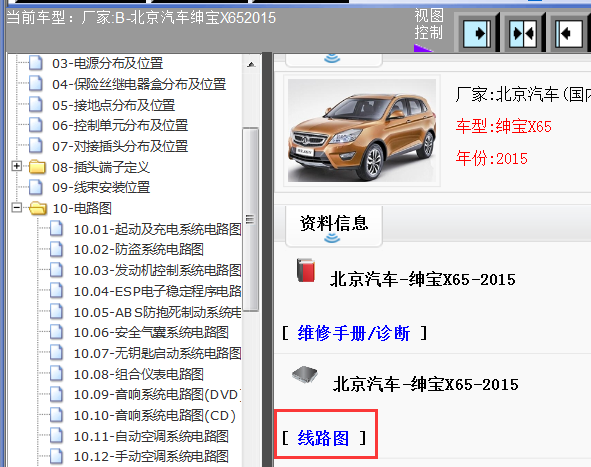Click the page icon for 10.06-安全气囊系统电路图

[x=57, y=332]
